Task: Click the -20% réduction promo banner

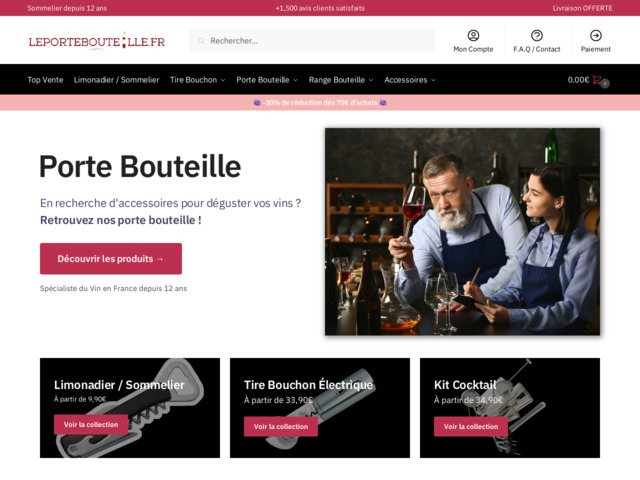Action: [x=320, y=102]
